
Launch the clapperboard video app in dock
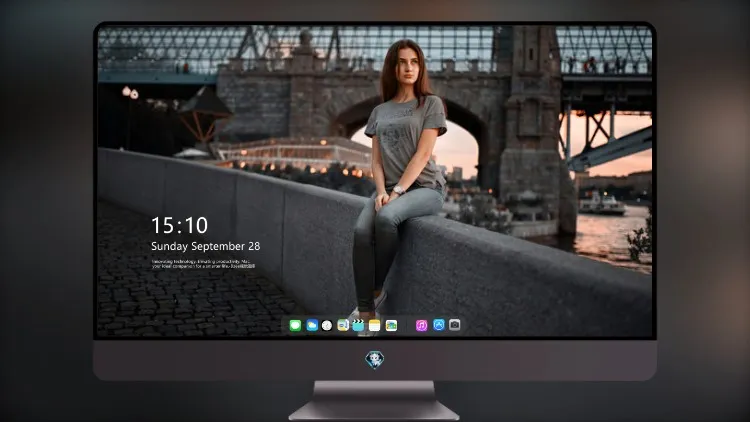pos(358,325)
